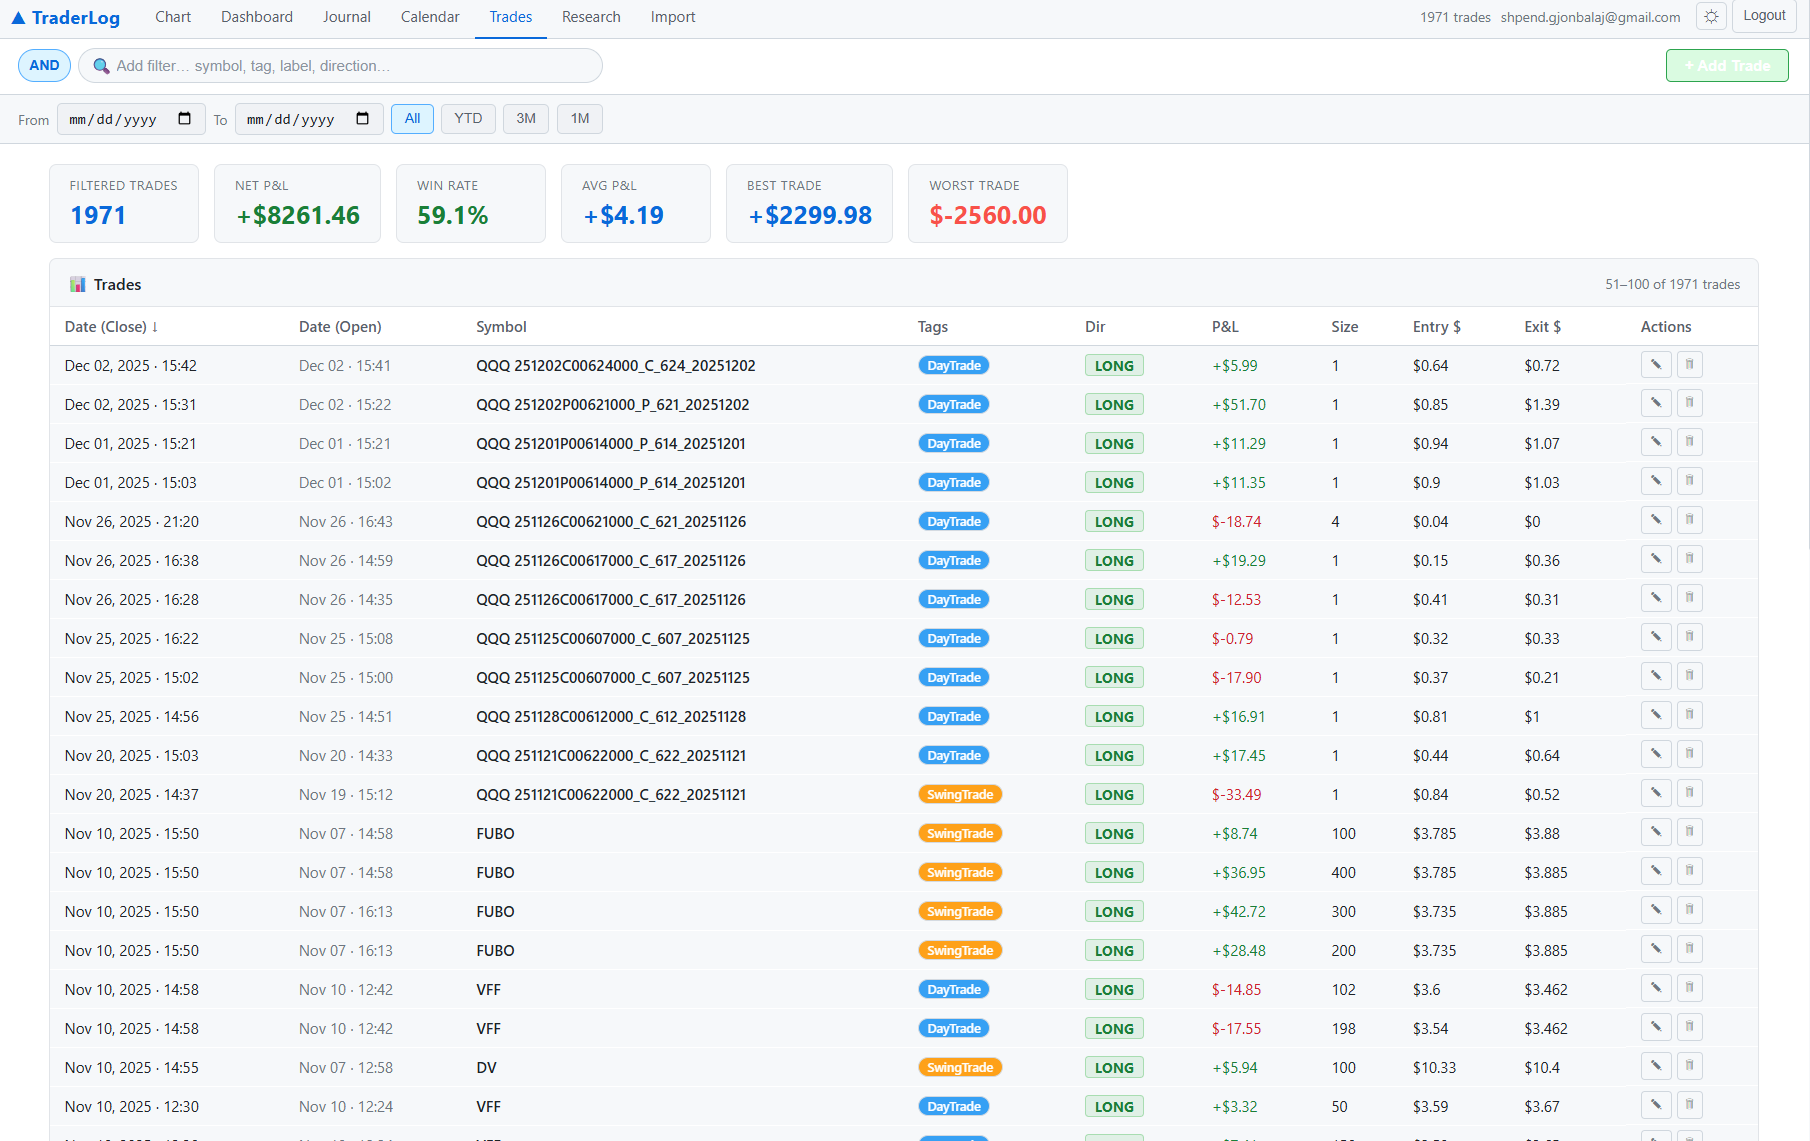Sort trades by P&L column header

1225,327
